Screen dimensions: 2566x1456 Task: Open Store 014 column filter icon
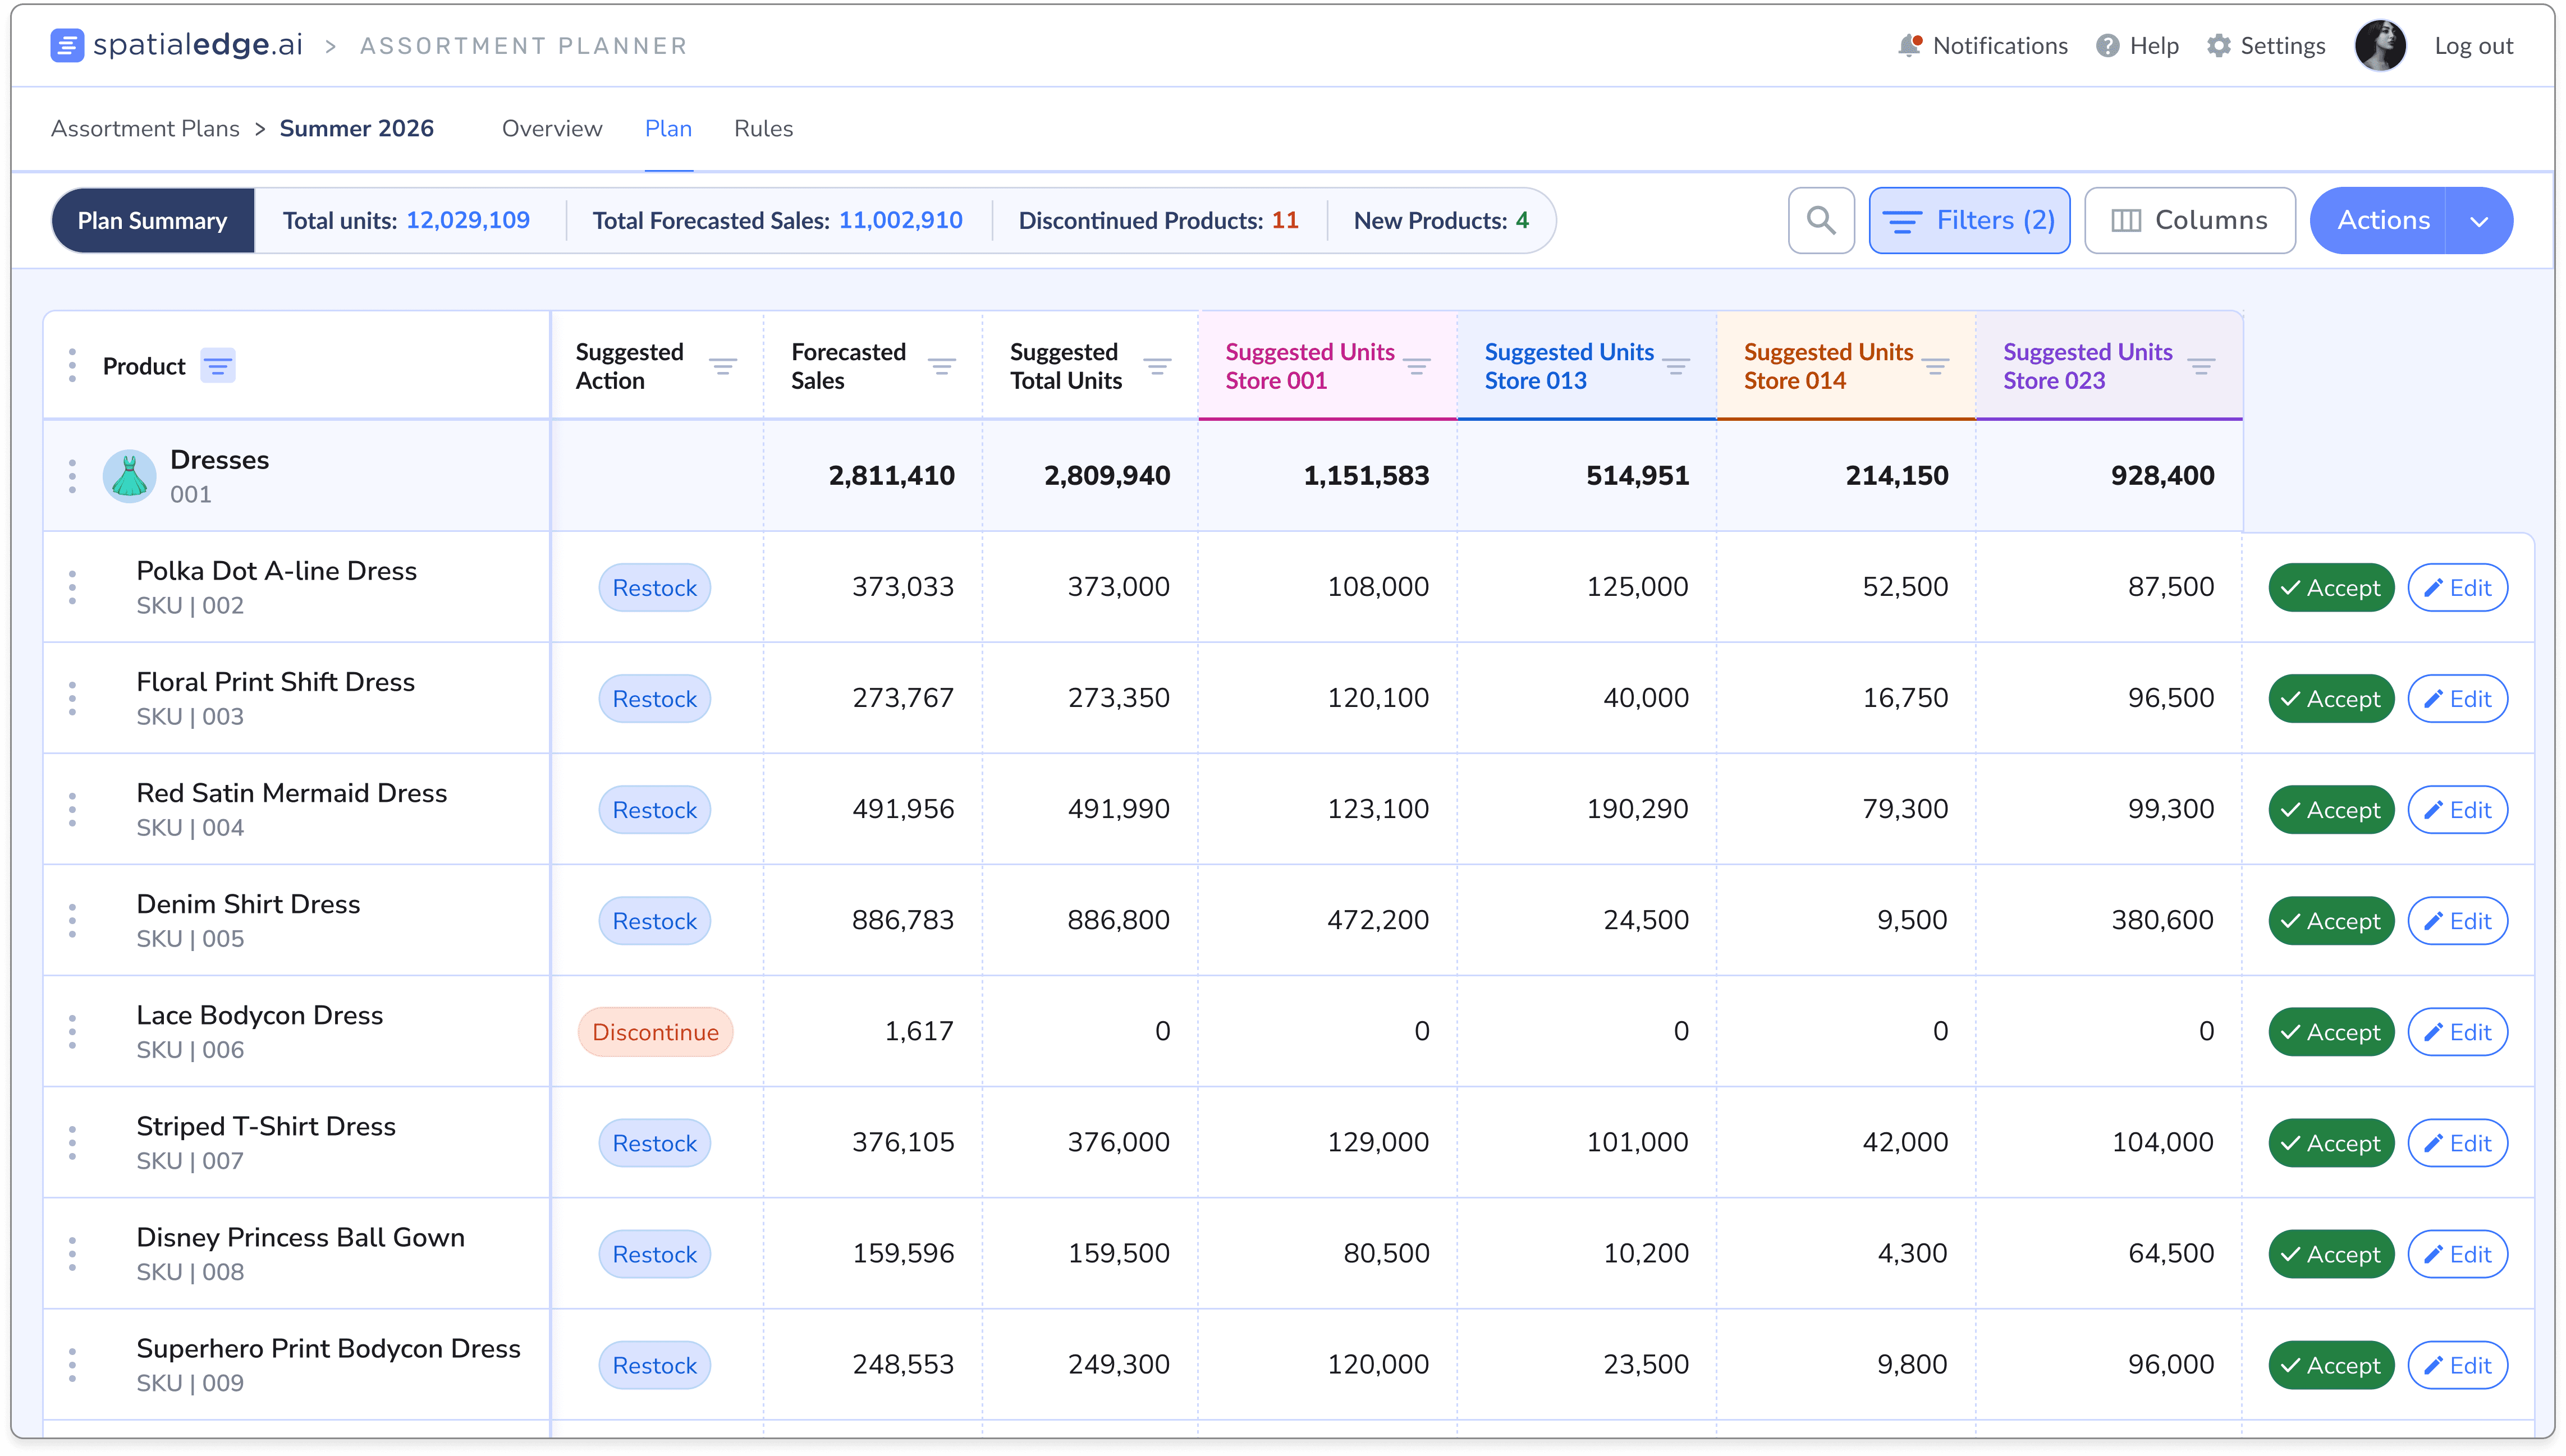pos(1936,366)
